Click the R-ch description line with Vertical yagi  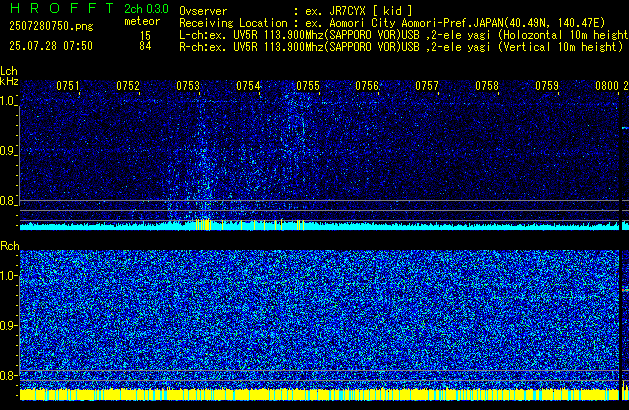pyautogui.click(x=401, y=47)
